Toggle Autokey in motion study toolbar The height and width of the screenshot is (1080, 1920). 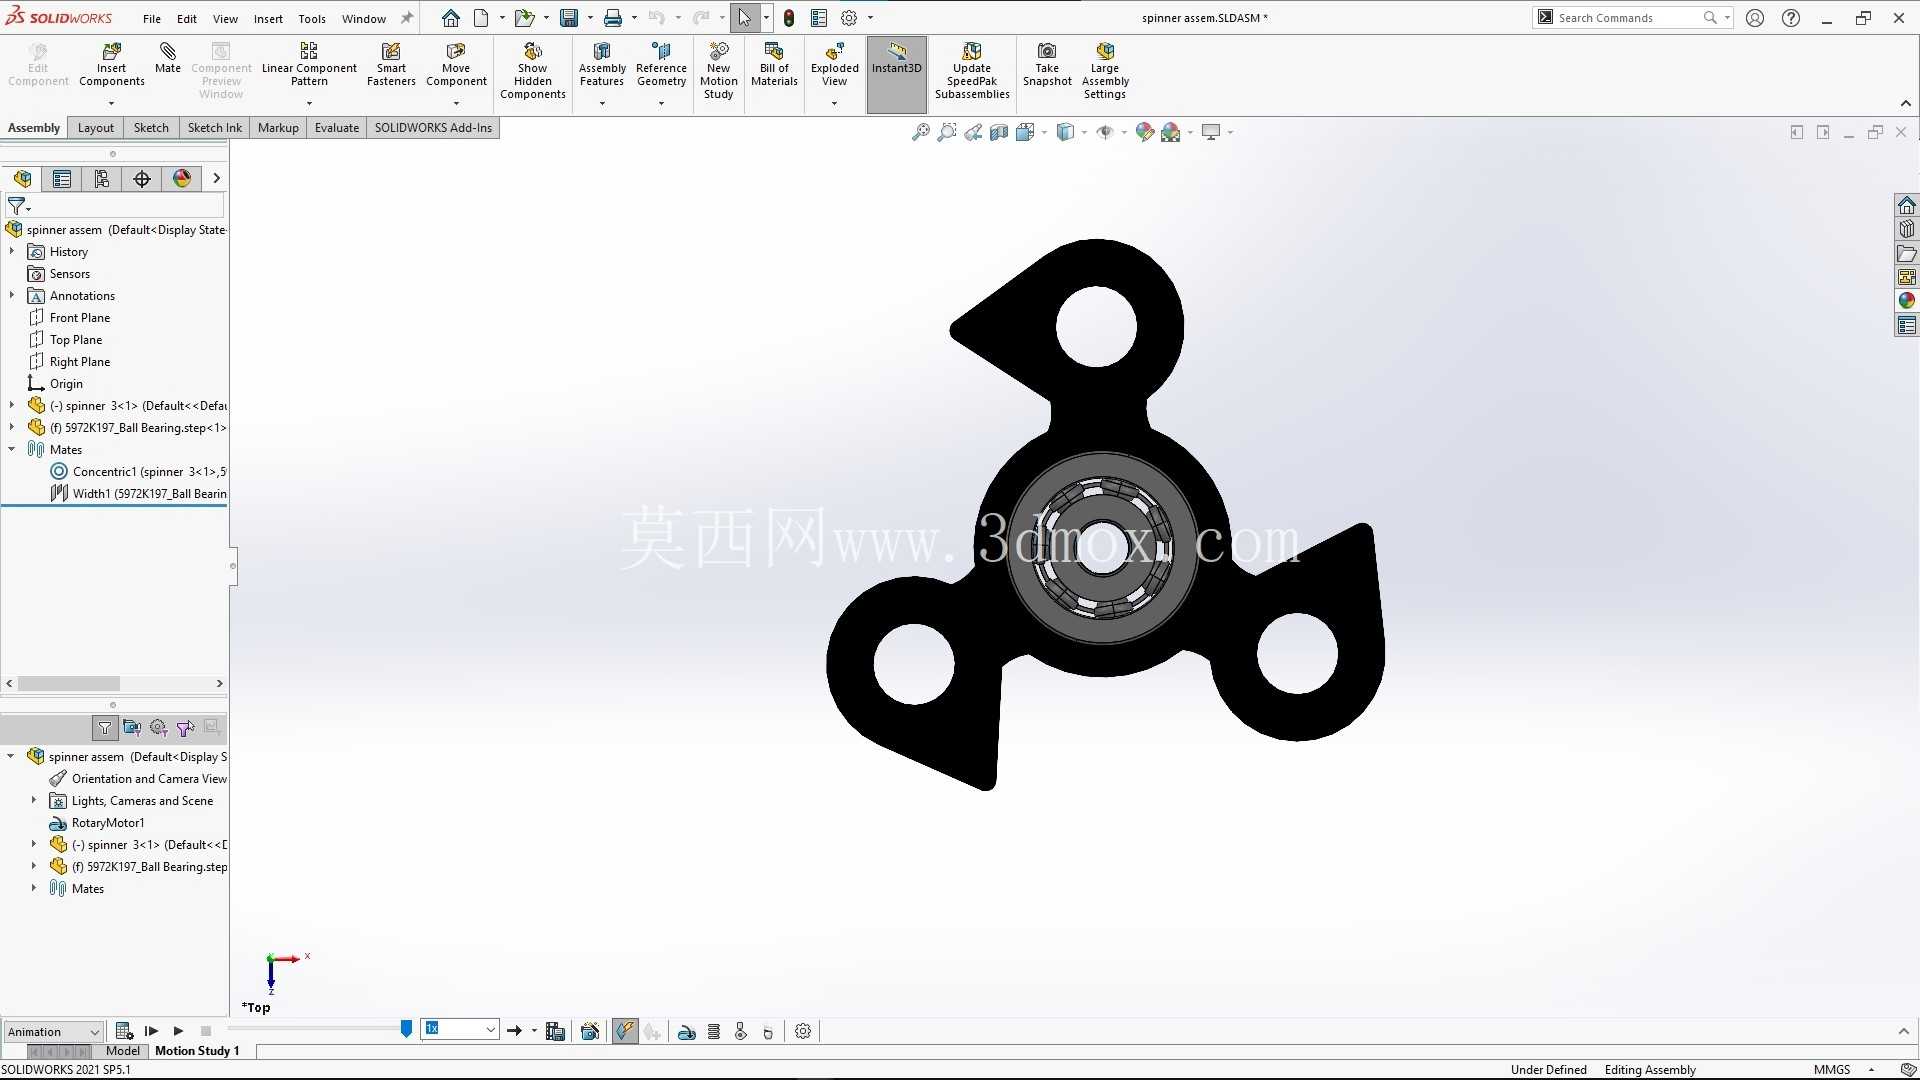625,1031
